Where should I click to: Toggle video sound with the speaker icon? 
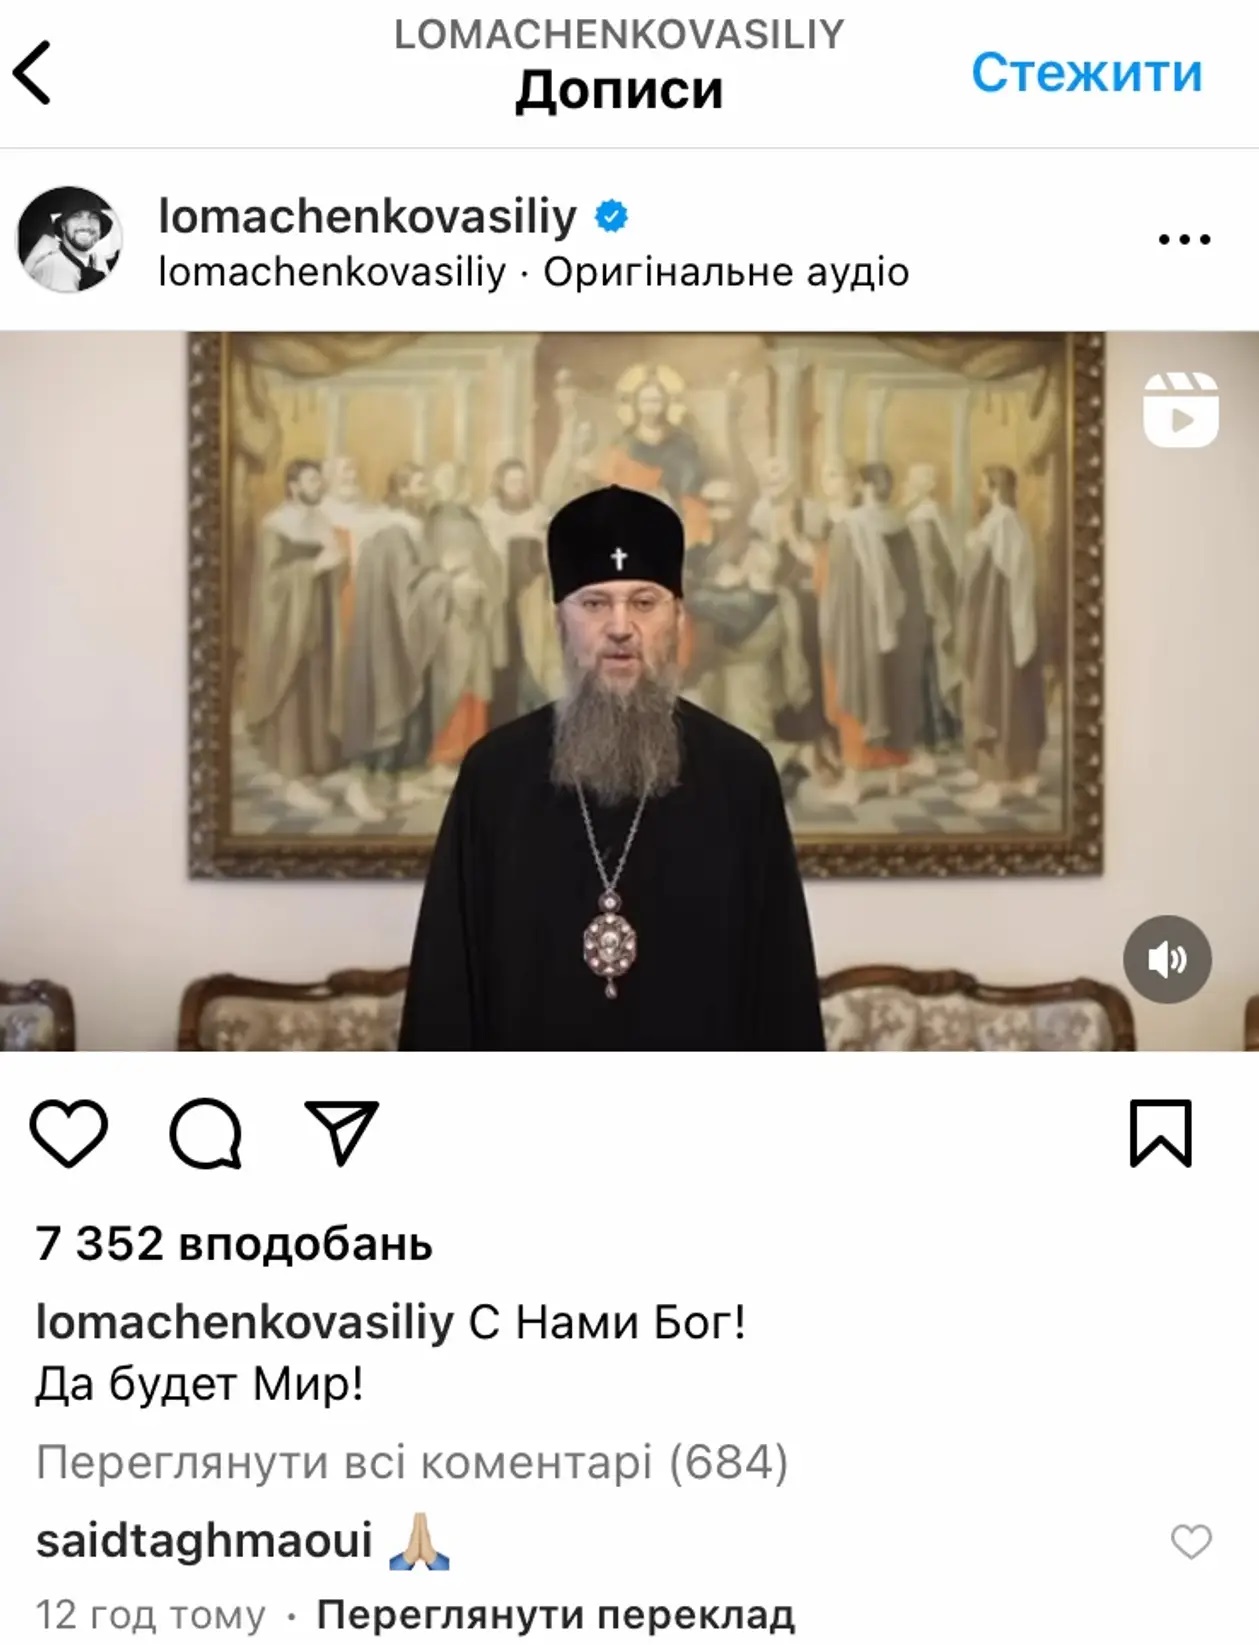[1167, 960]
